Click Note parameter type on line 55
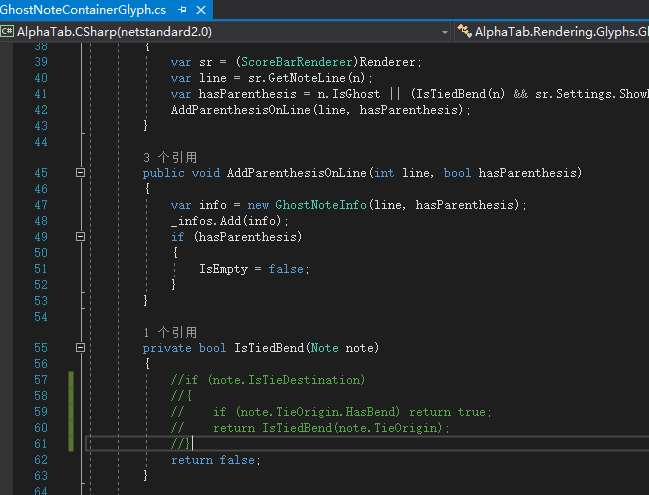Screen dimensions: 649x495 click(x=324, y=348)
